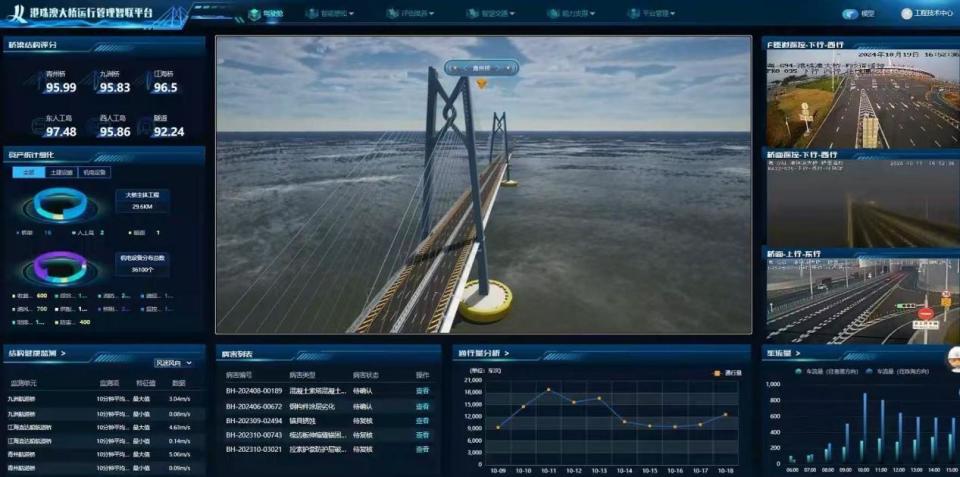This screenshot has height=477, width=960.
Task: Open the 能力支撑 dropdown arrow
Action: click(x=593, y=13)
